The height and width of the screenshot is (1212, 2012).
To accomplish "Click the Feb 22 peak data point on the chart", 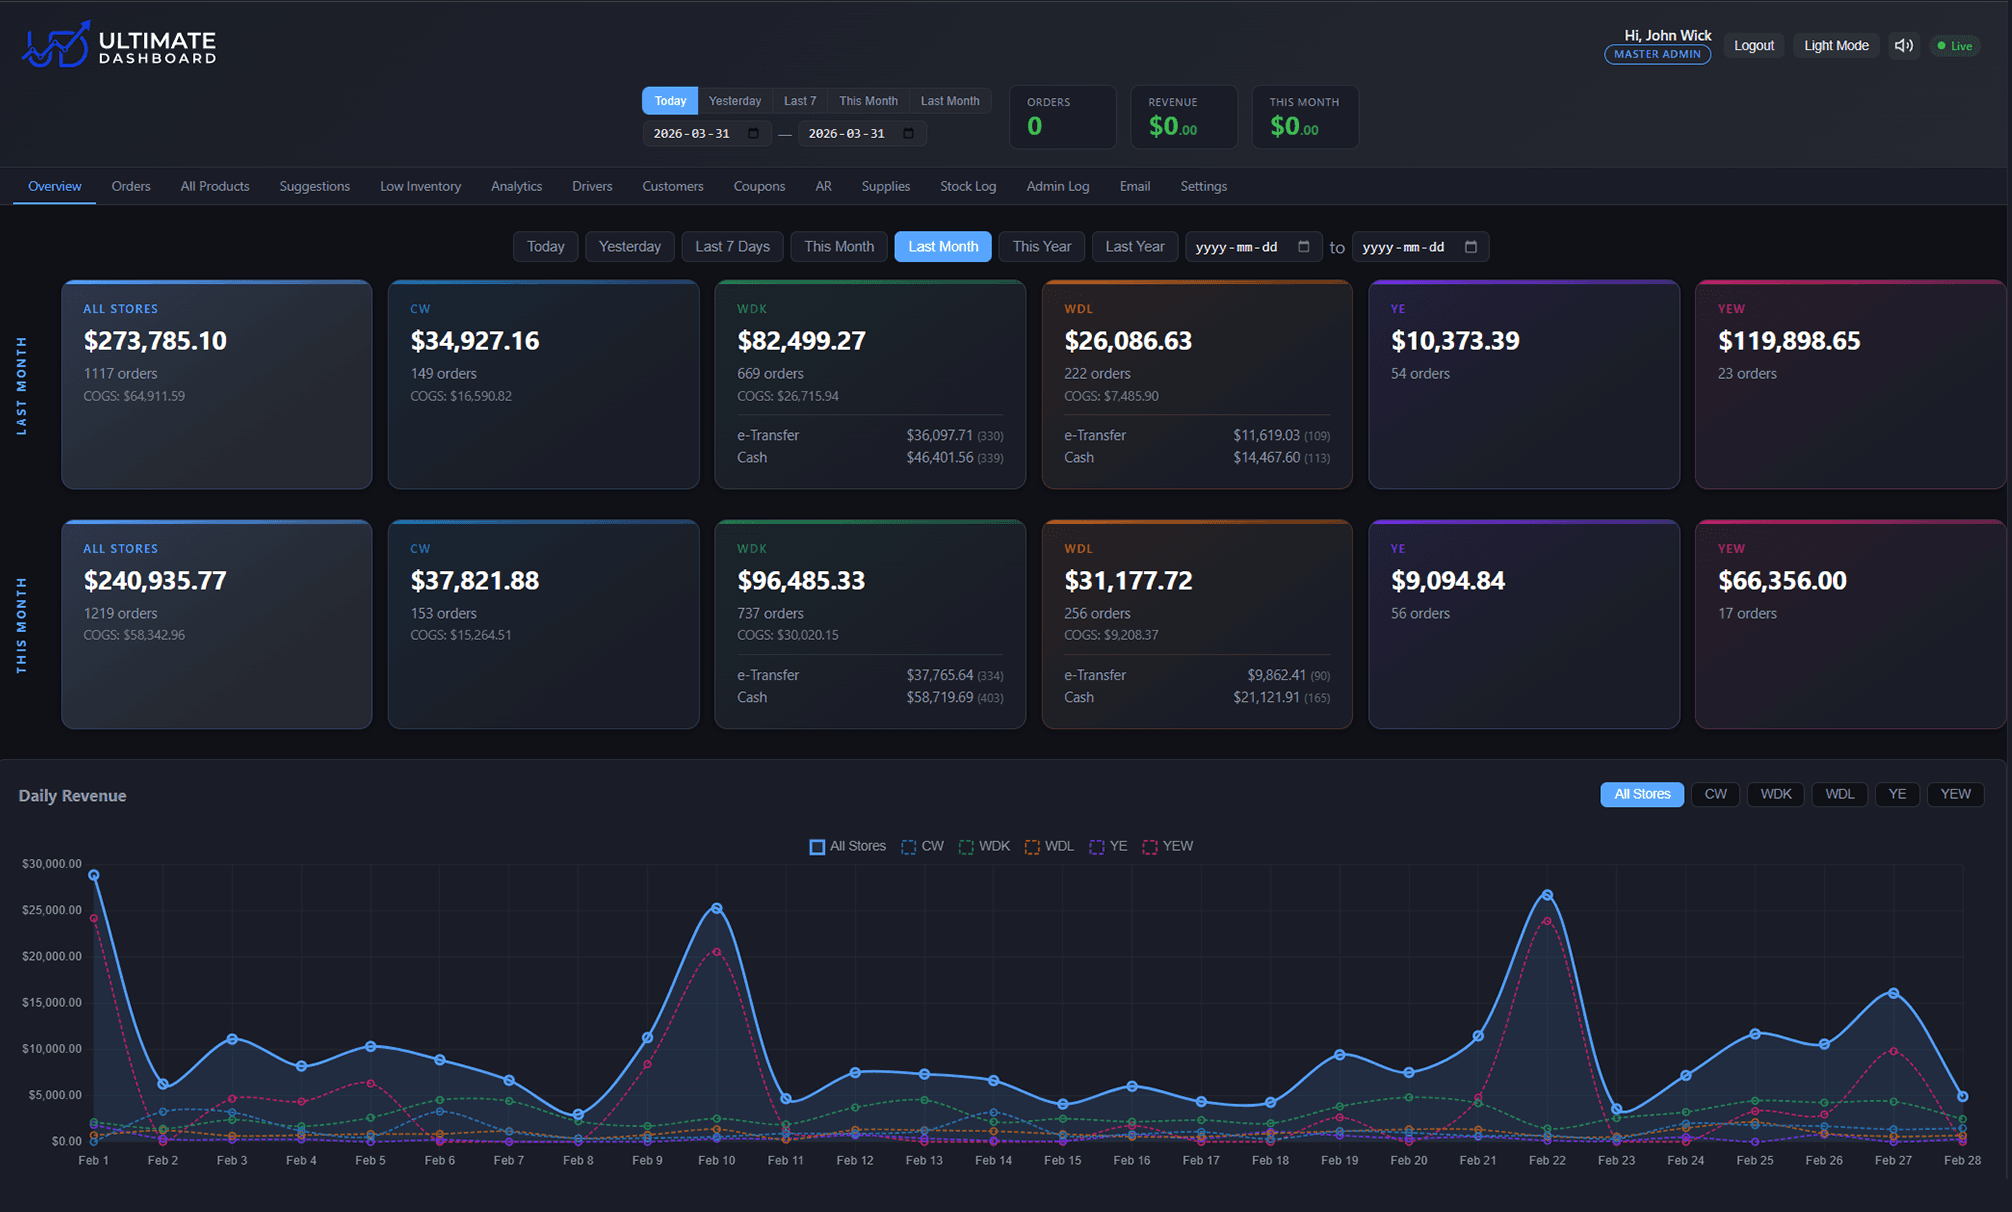I will [x=1548, y=894].
